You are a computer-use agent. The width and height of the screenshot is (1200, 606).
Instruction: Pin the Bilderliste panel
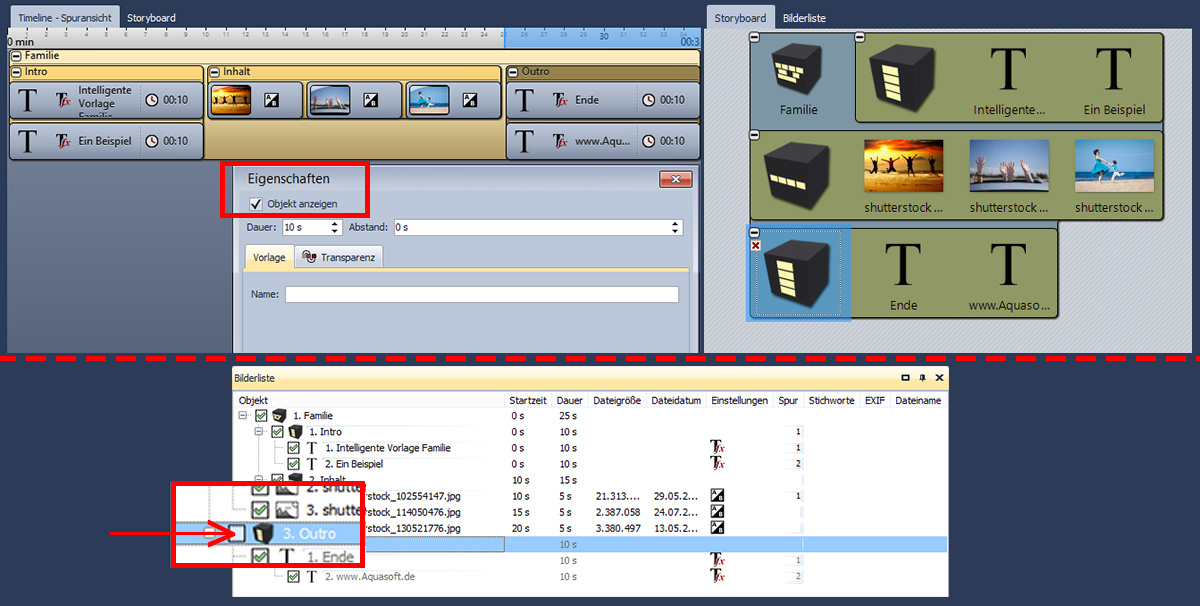click(x=922, y=379)
